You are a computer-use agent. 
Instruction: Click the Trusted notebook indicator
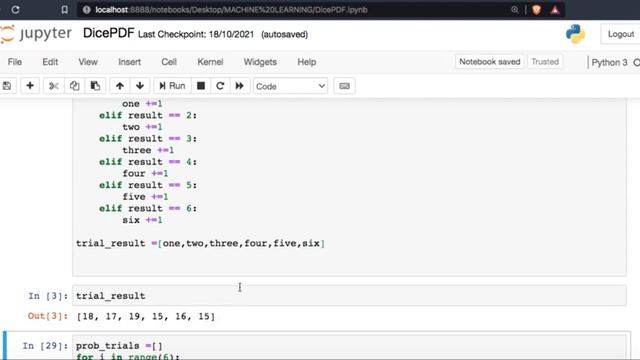(545, 62)
